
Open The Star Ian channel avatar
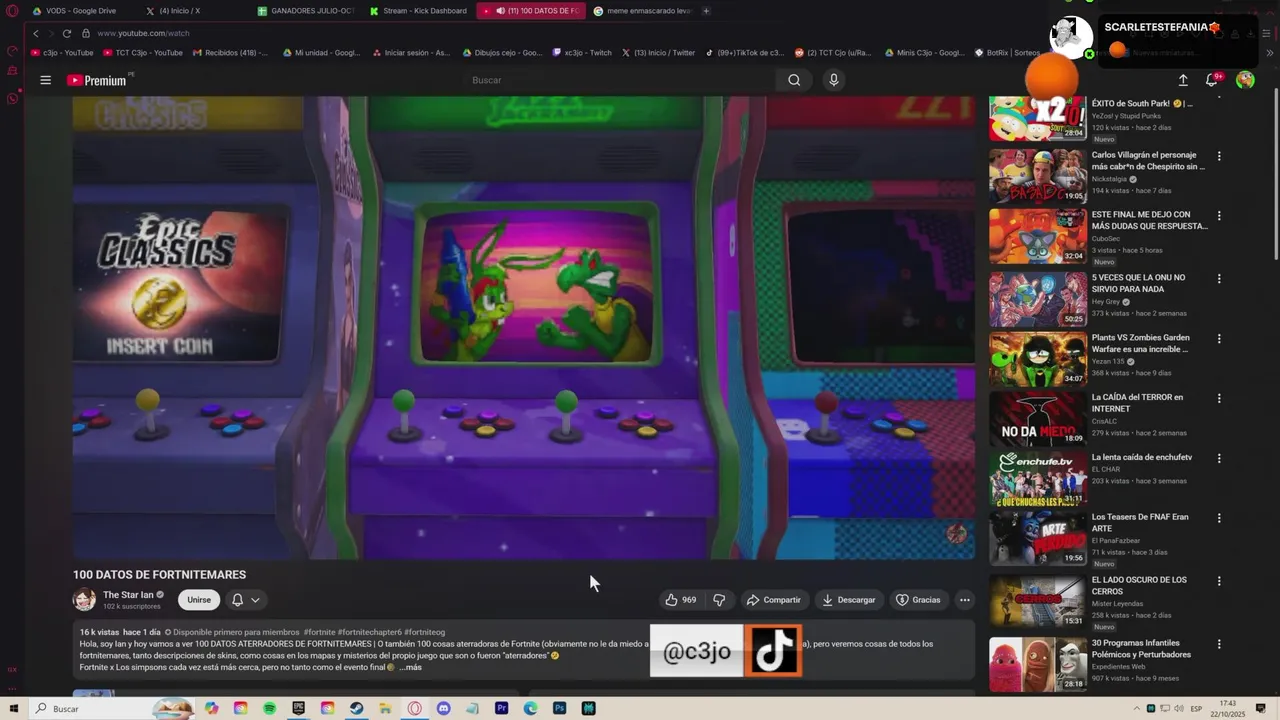[x=84, y=600]
